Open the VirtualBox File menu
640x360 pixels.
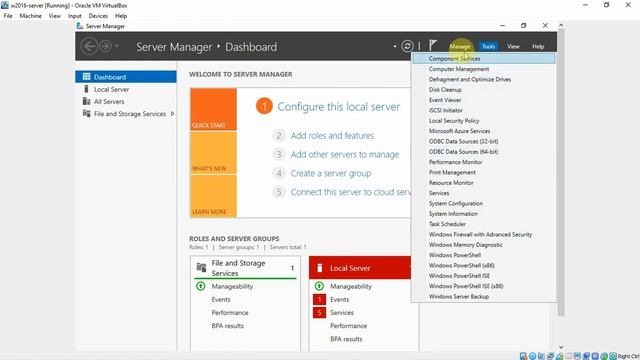pyautogui.click(x=8, y=16)
